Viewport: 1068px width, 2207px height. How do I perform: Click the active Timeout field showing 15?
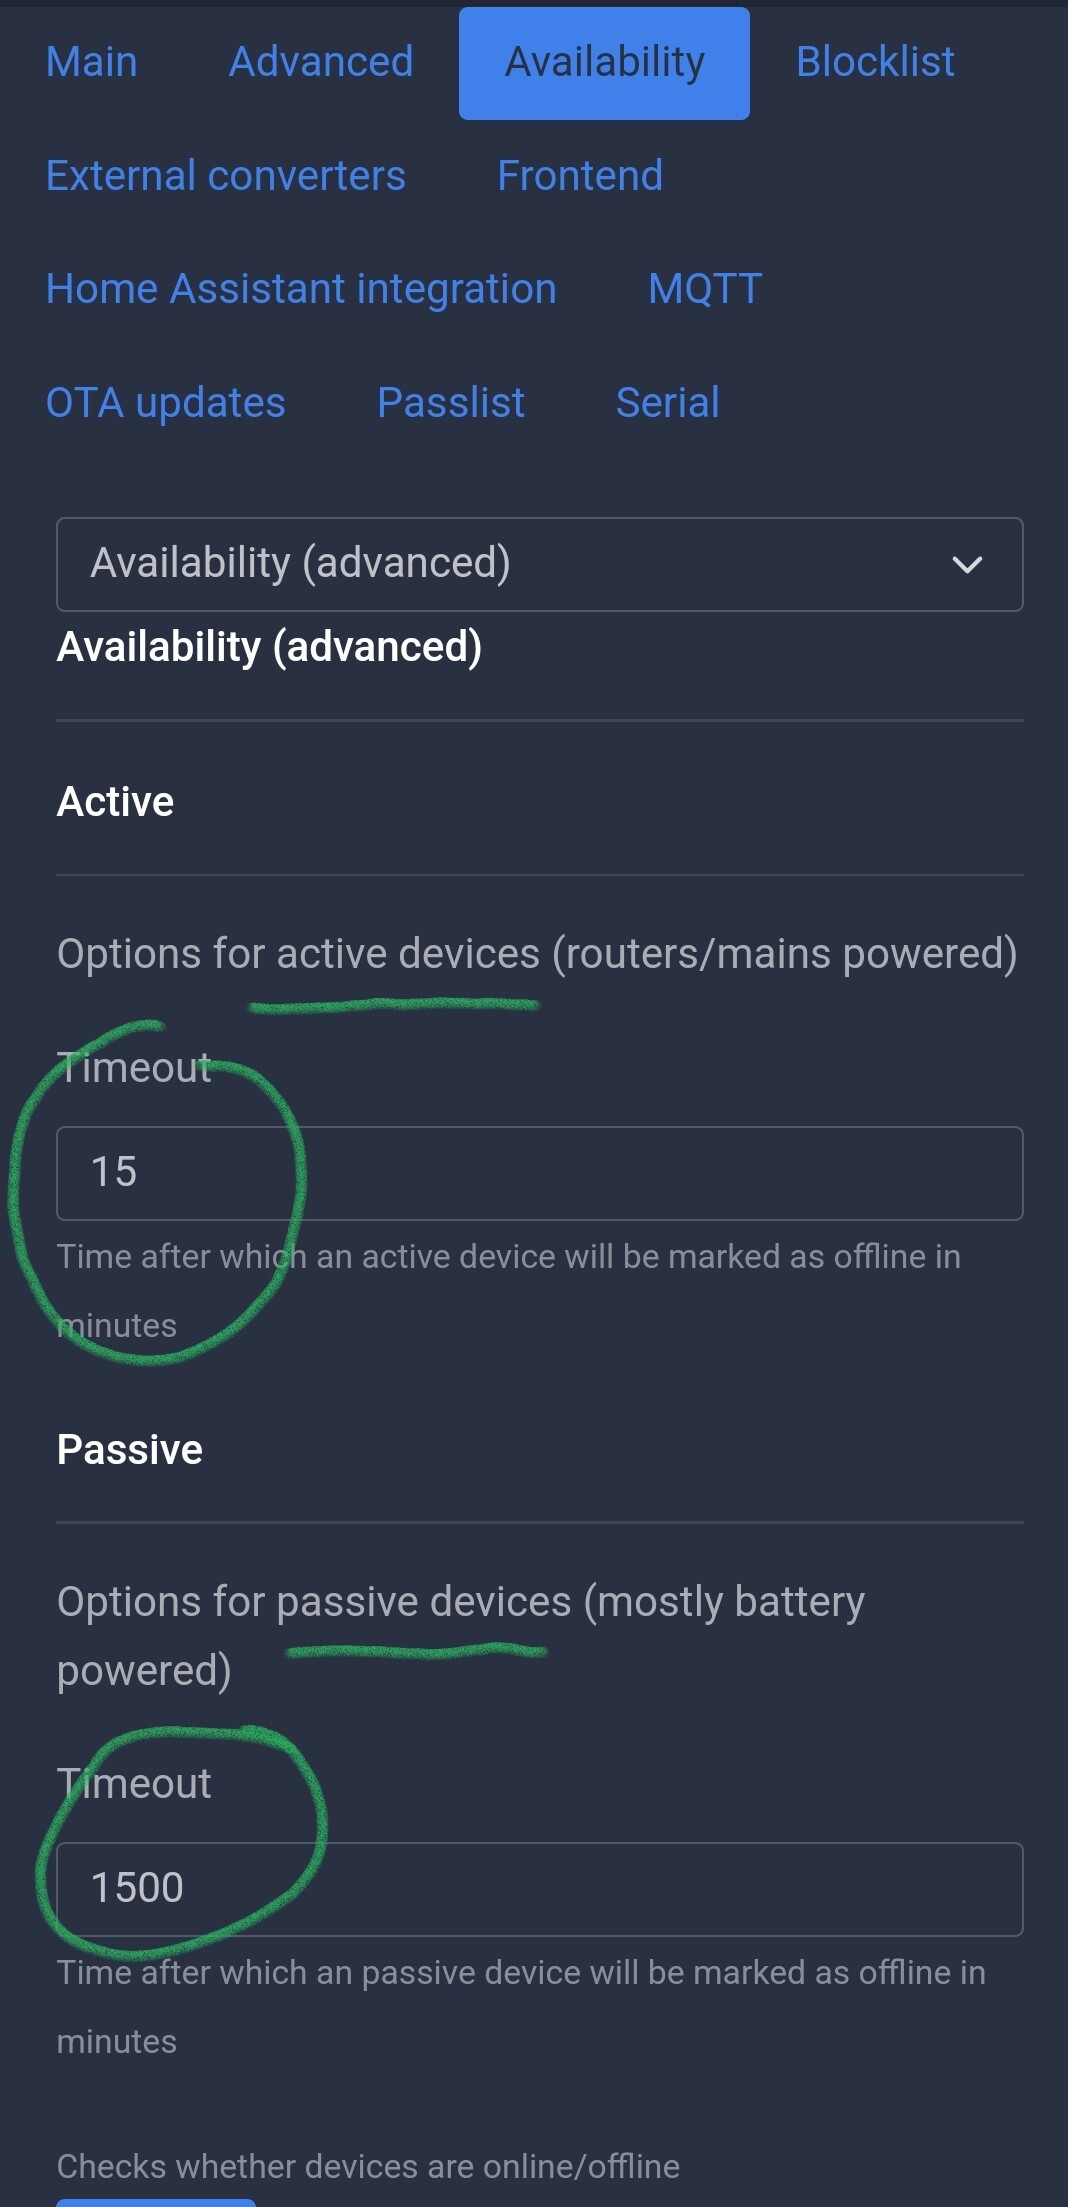[539, 1173]
